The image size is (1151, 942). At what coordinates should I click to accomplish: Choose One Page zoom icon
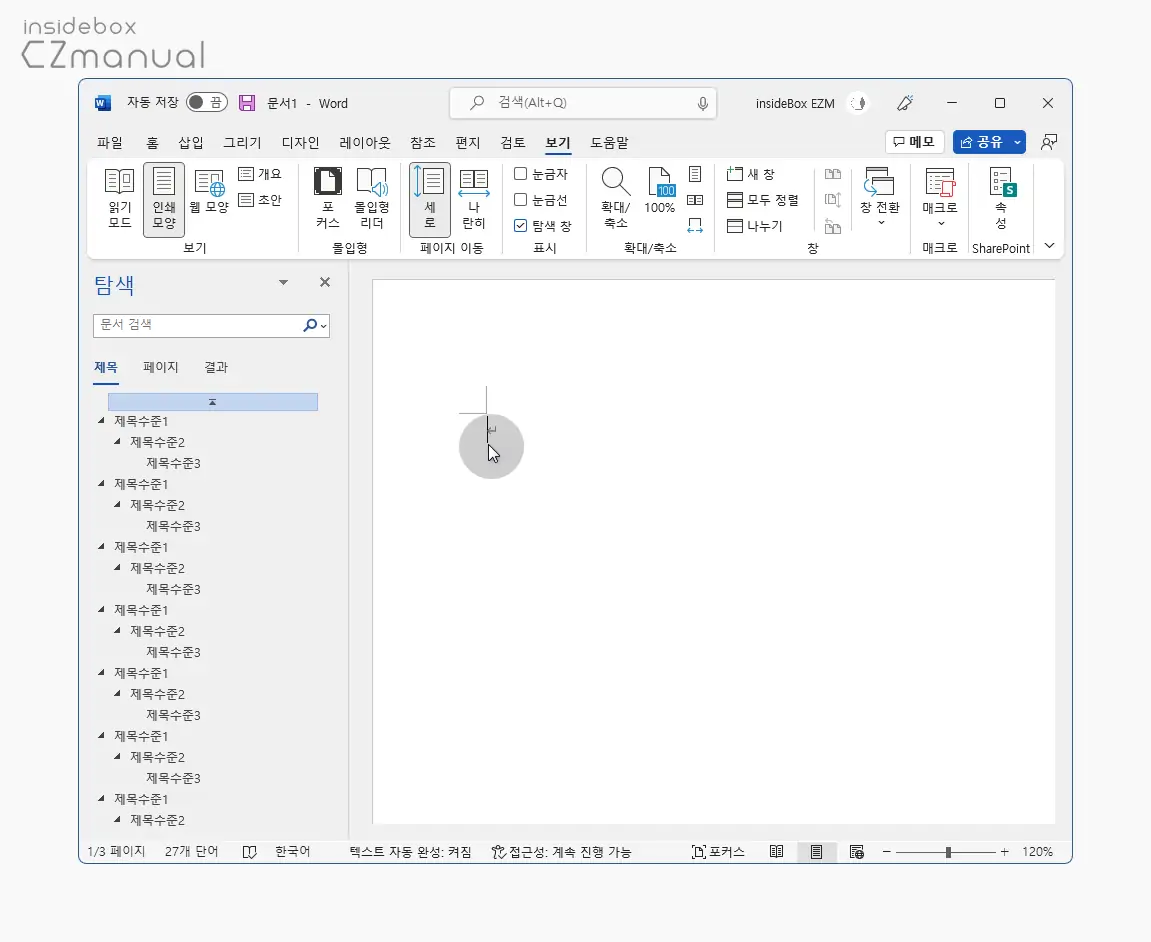tap(695, 174)
